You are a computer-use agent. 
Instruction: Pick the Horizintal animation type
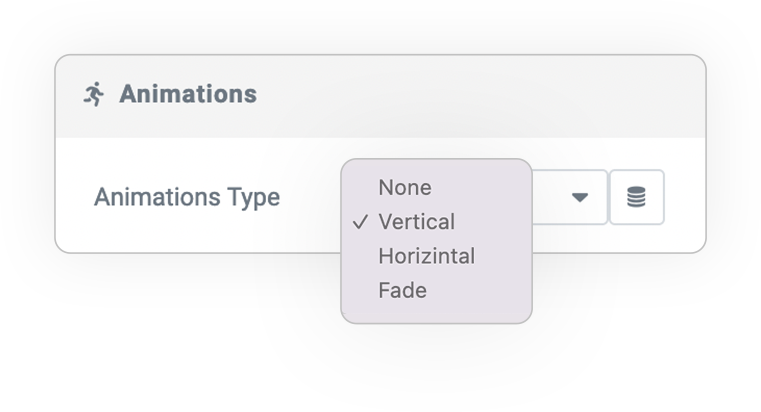[427, 256]
